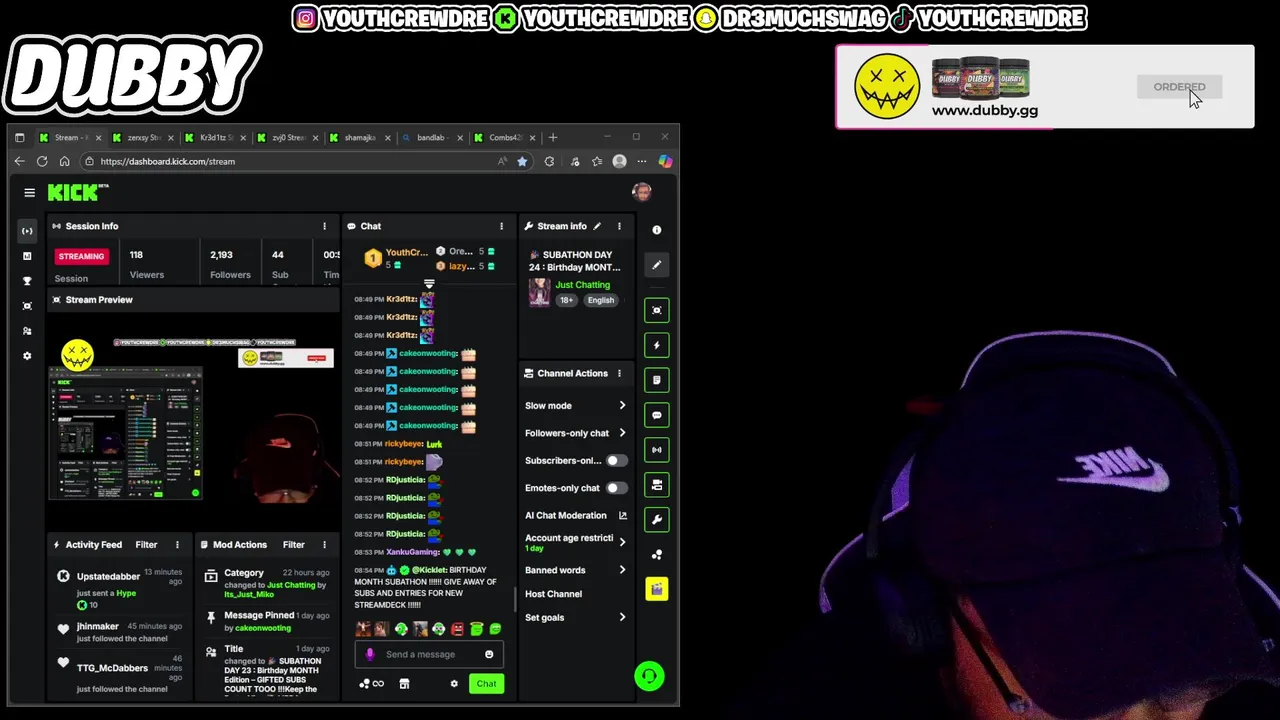Toggle Activity Feed lightning widget icon

[x=657, y=345]
